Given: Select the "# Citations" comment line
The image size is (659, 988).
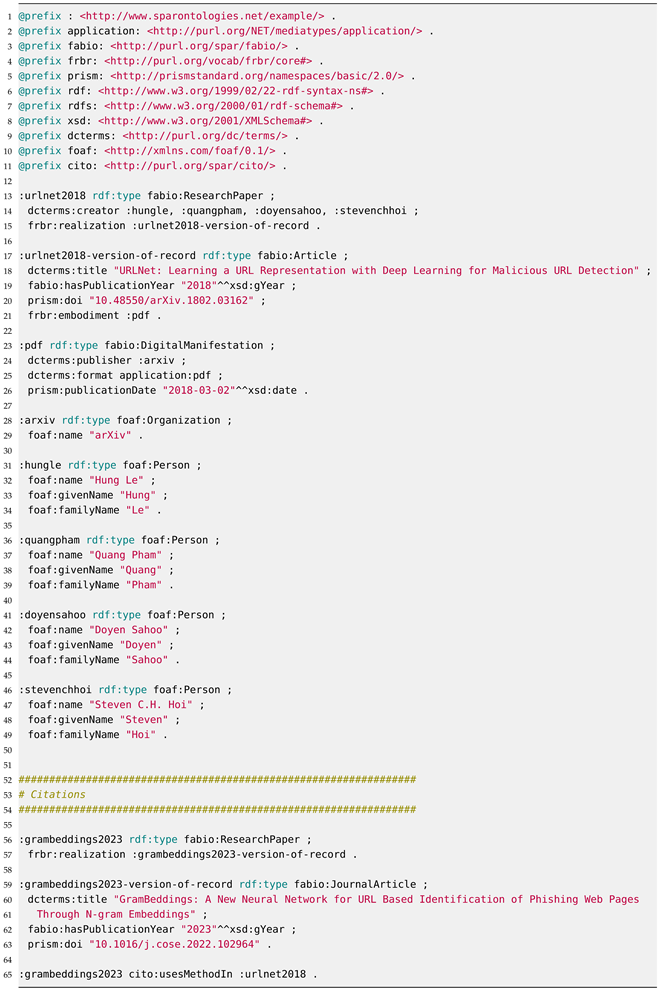Looking at the screenshot, I should click(x=52, y=795).
